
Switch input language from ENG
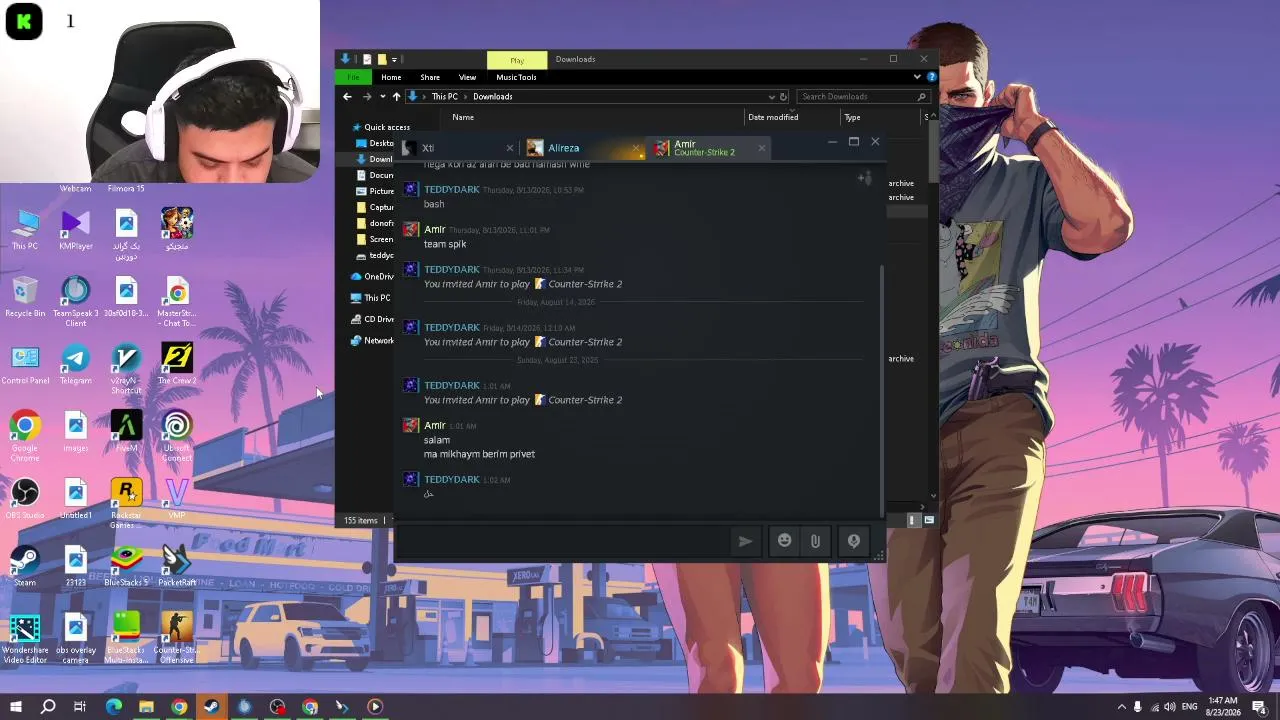1190,707
